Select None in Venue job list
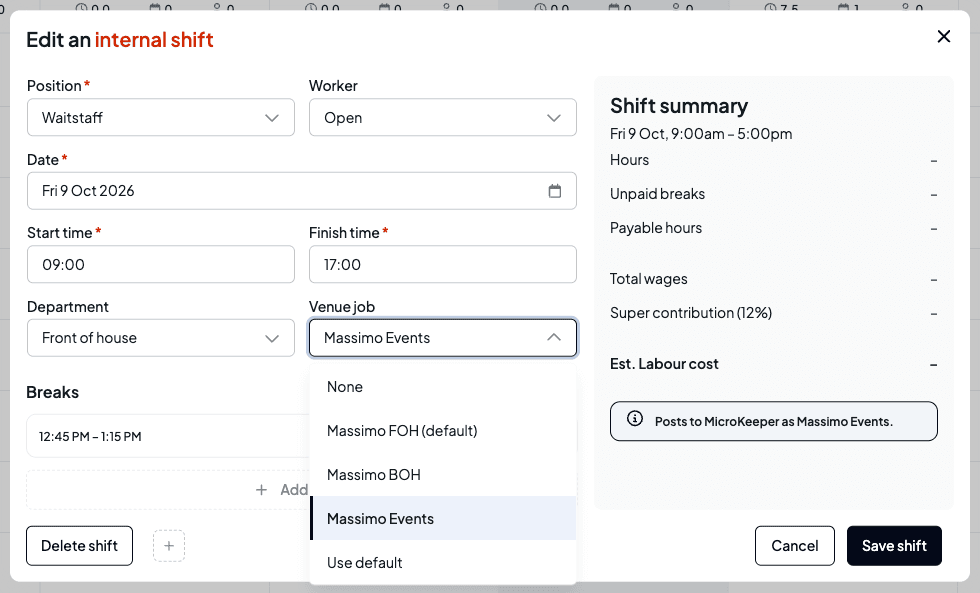 tap(442, 387)
